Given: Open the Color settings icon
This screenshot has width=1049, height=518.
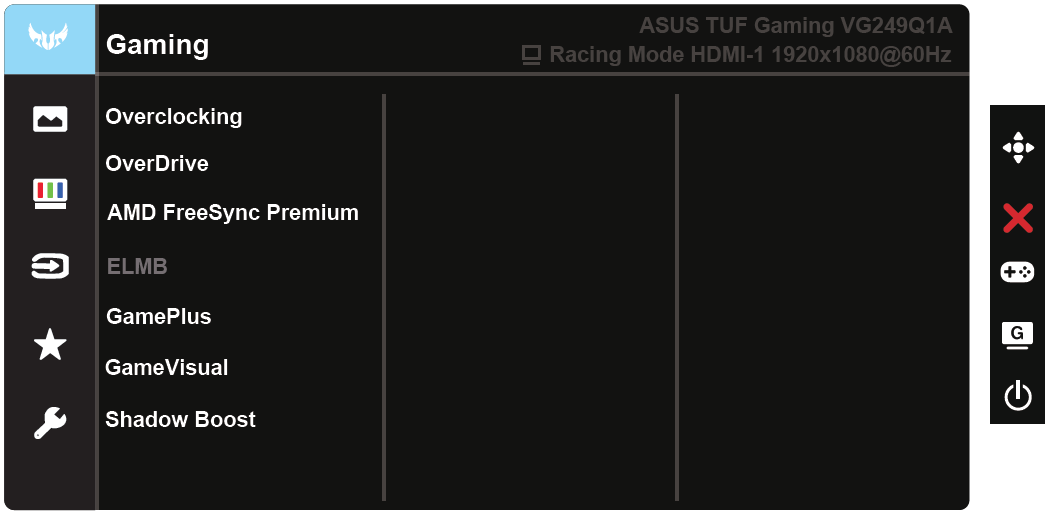Looking at the screenshot, I should tap(49, 193).
